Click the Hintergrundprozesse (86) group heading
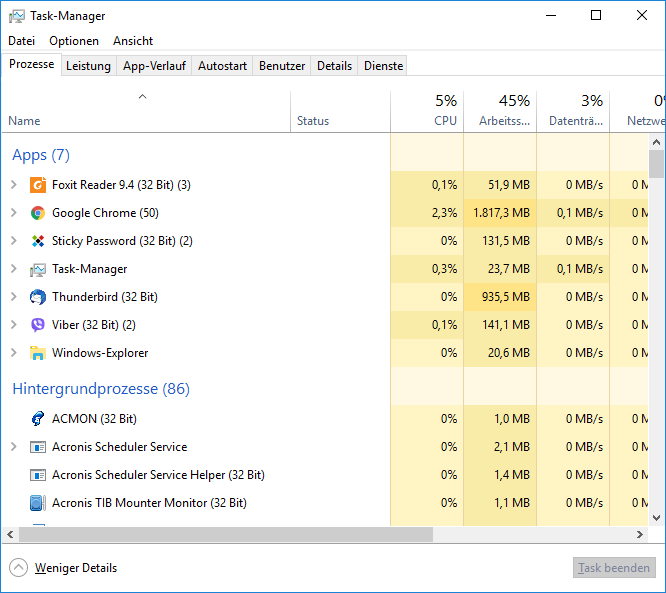The width and height of the screenshot is (666, 593). pyautogui.click(x=101, y=389)
